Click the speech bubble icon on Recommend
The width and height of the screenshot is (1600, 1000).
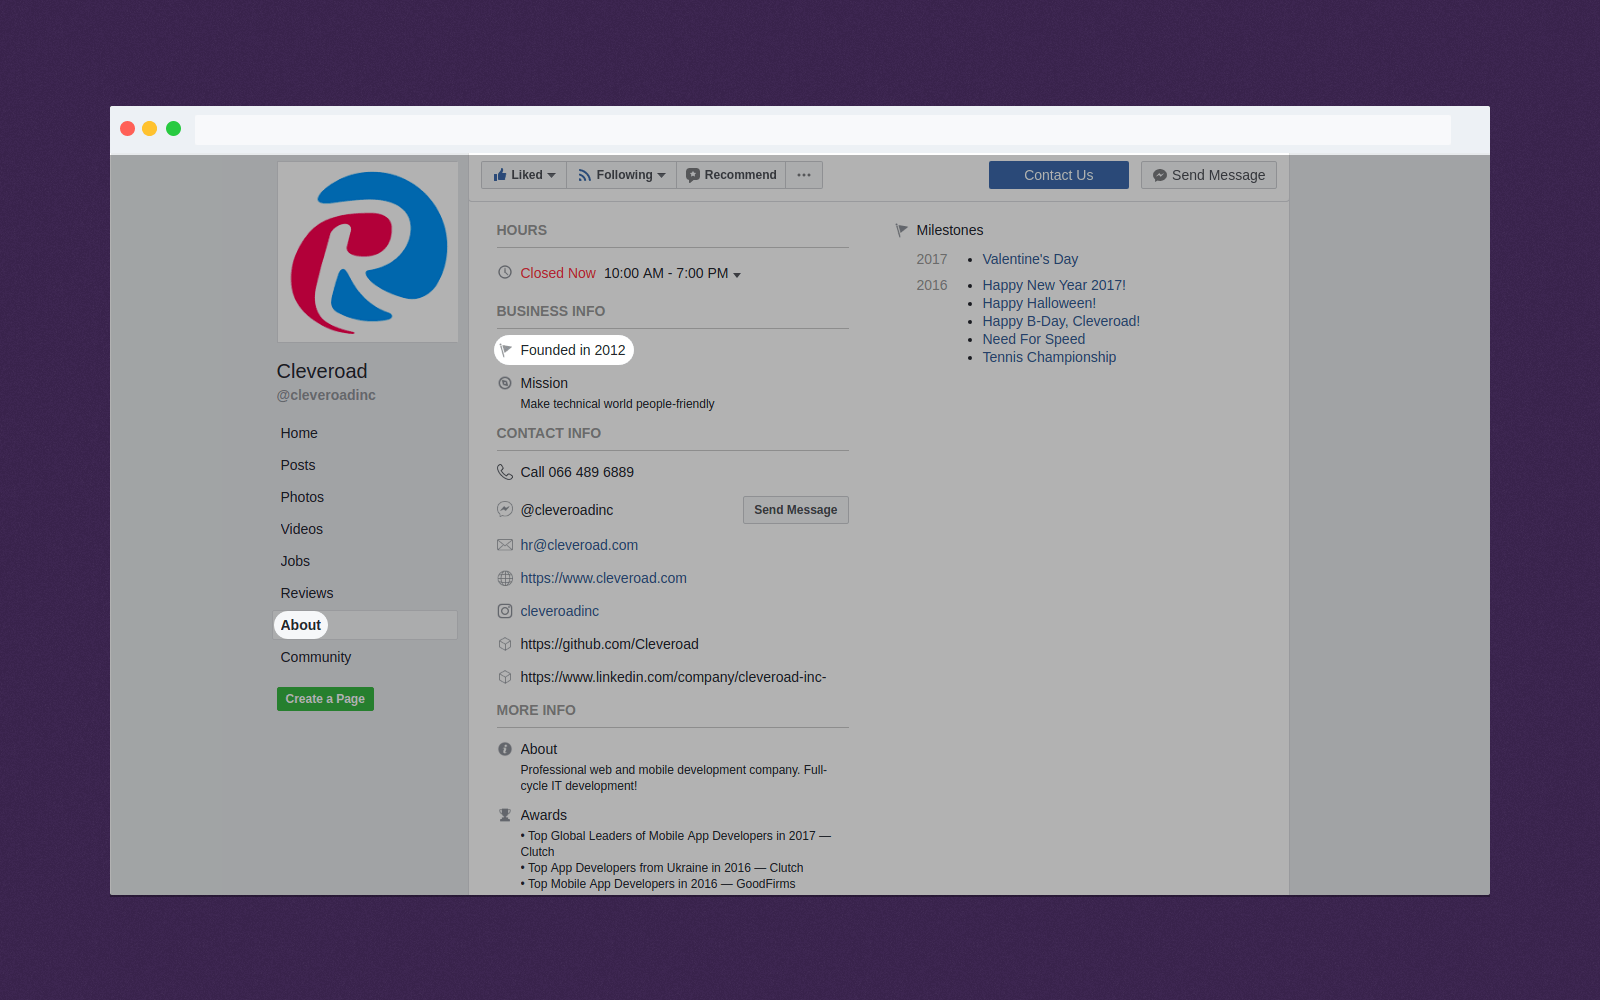click(x=693, y=175)
